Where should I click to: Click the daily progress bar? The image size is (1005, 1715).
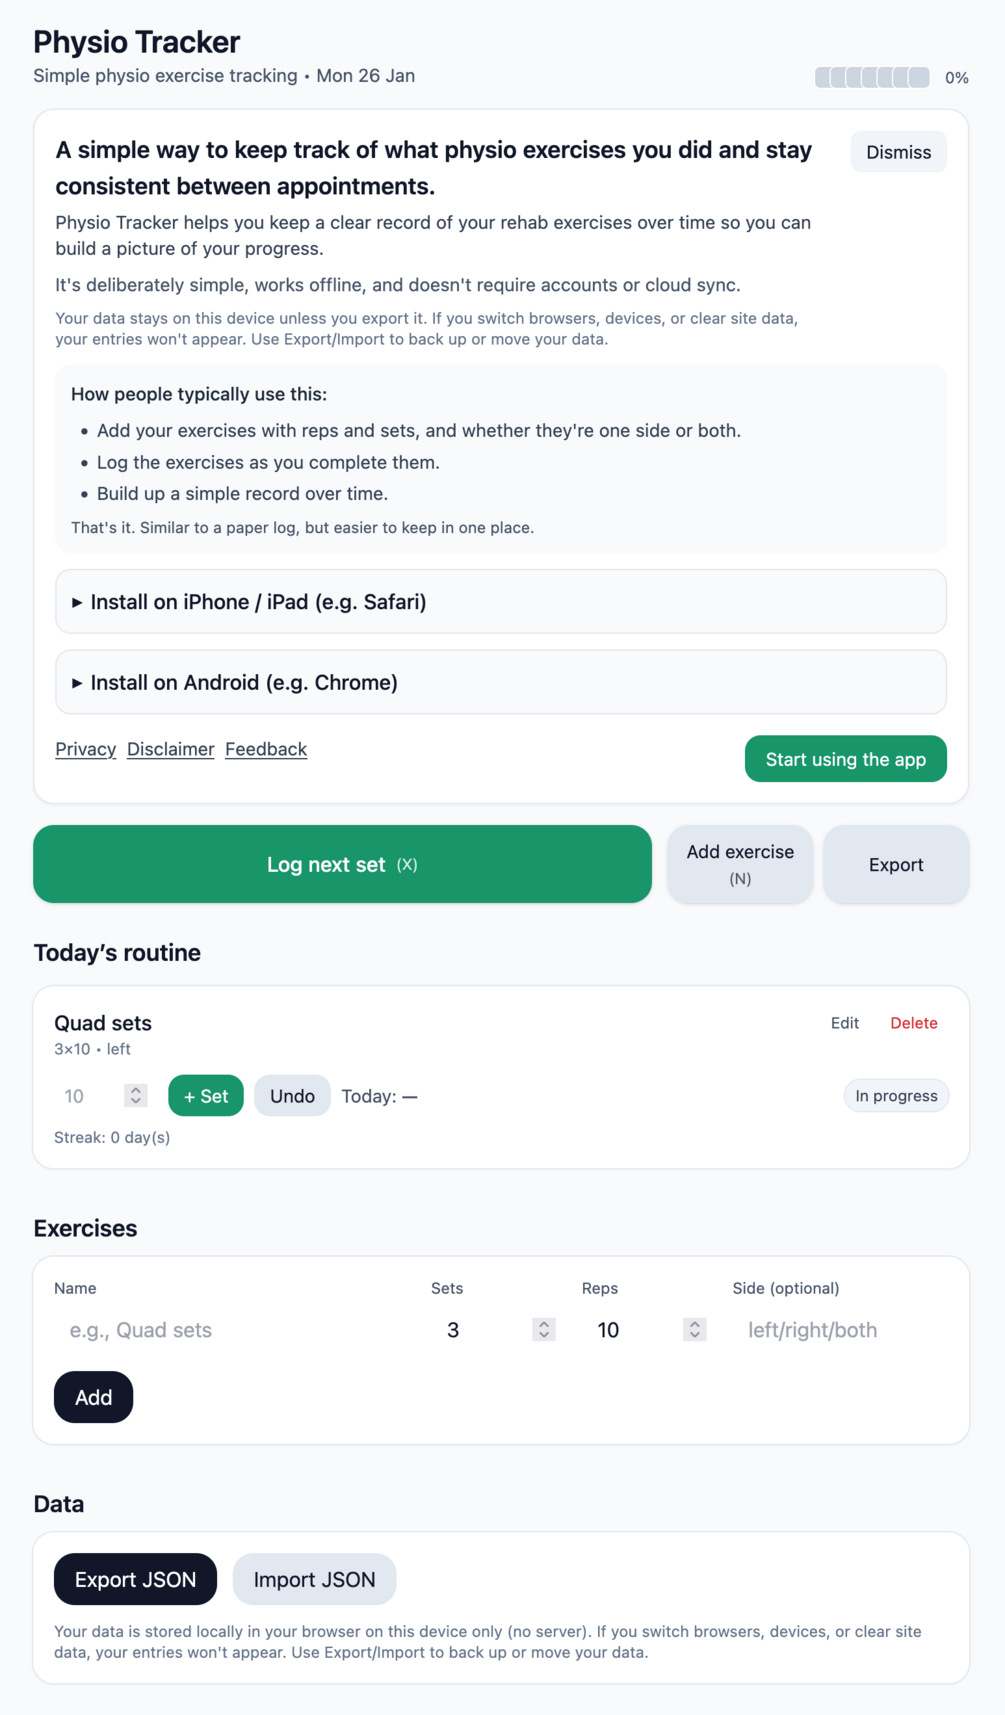tap(872, 77)
